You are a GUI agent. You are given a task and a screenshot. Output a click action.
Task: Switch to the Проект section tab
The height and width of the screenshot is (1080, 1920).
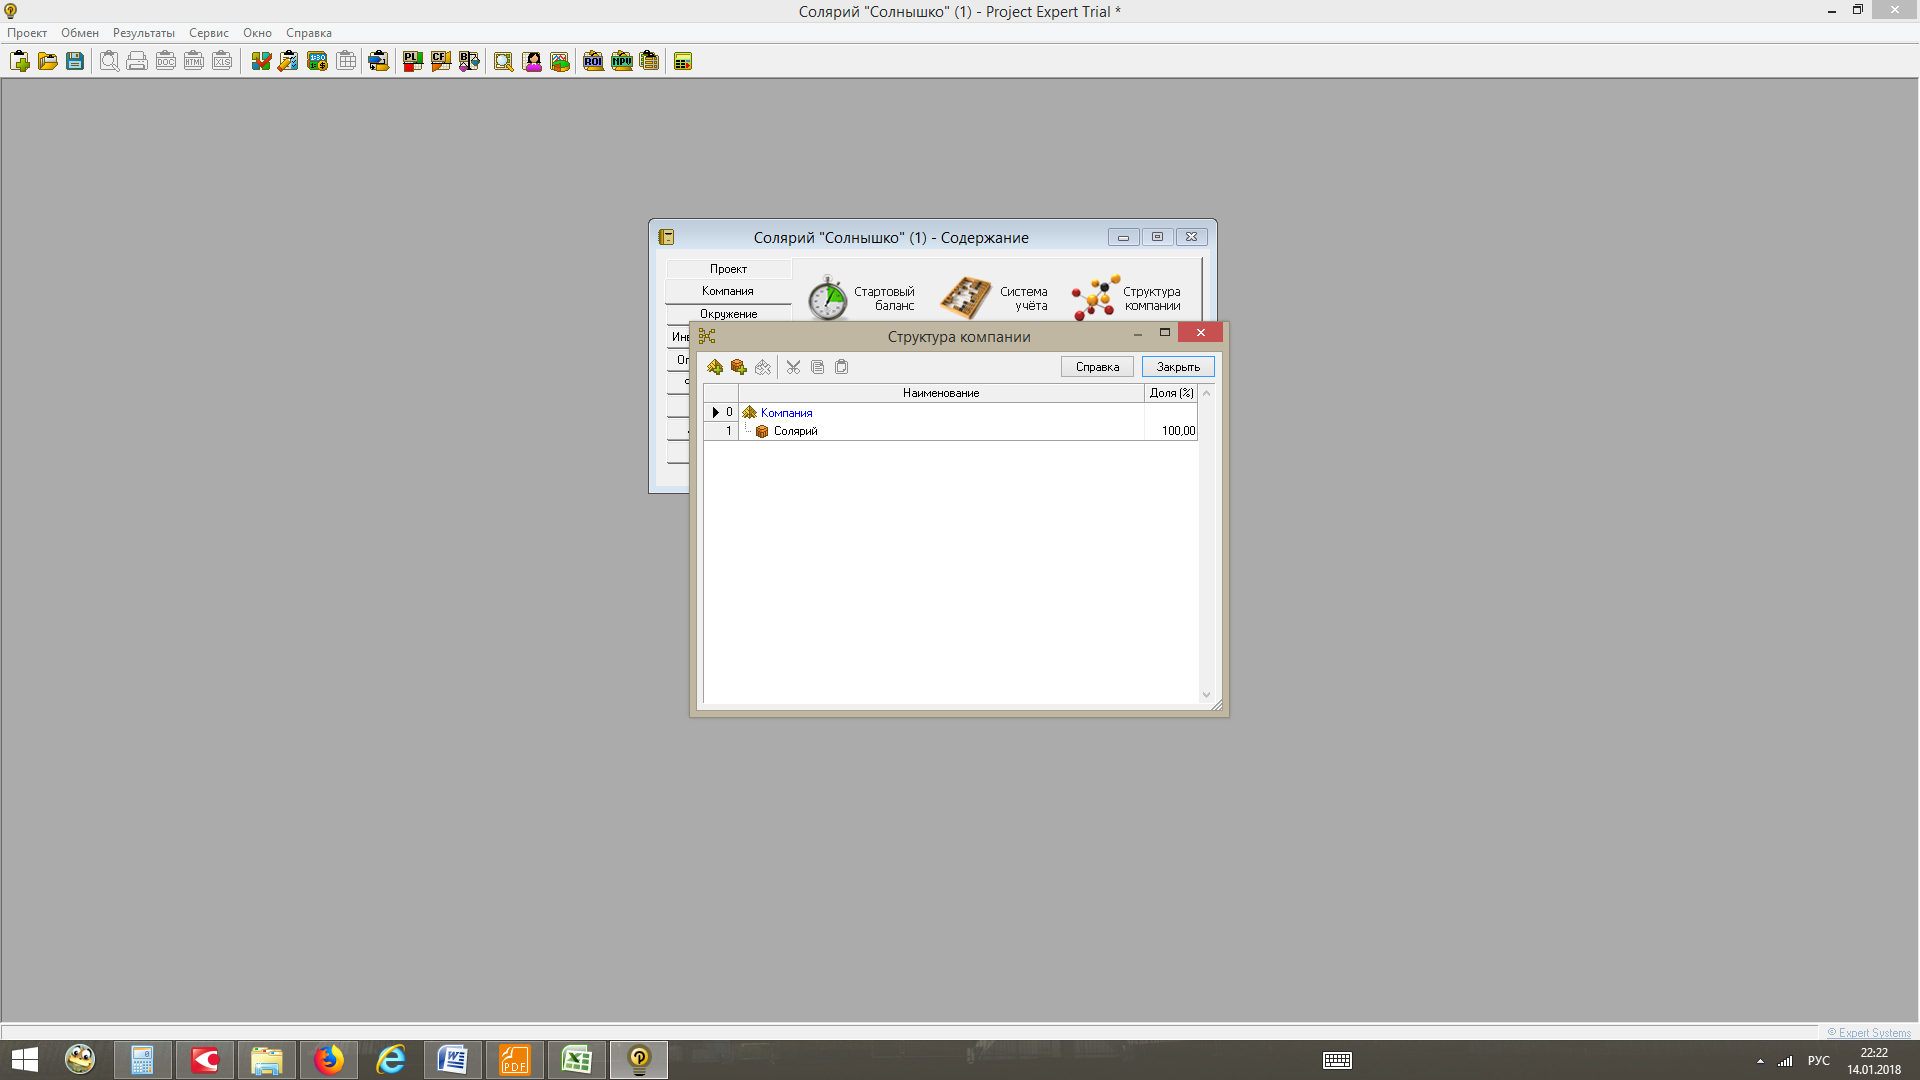click(728, 269)
